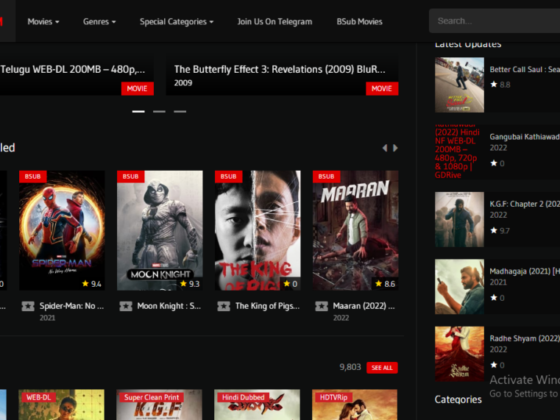Image resolution: width=560 pixels, height=420 pixels.
Task: Open the Moon Knight : S... title link
Action: pyautogui.click(x=169, y=306)
